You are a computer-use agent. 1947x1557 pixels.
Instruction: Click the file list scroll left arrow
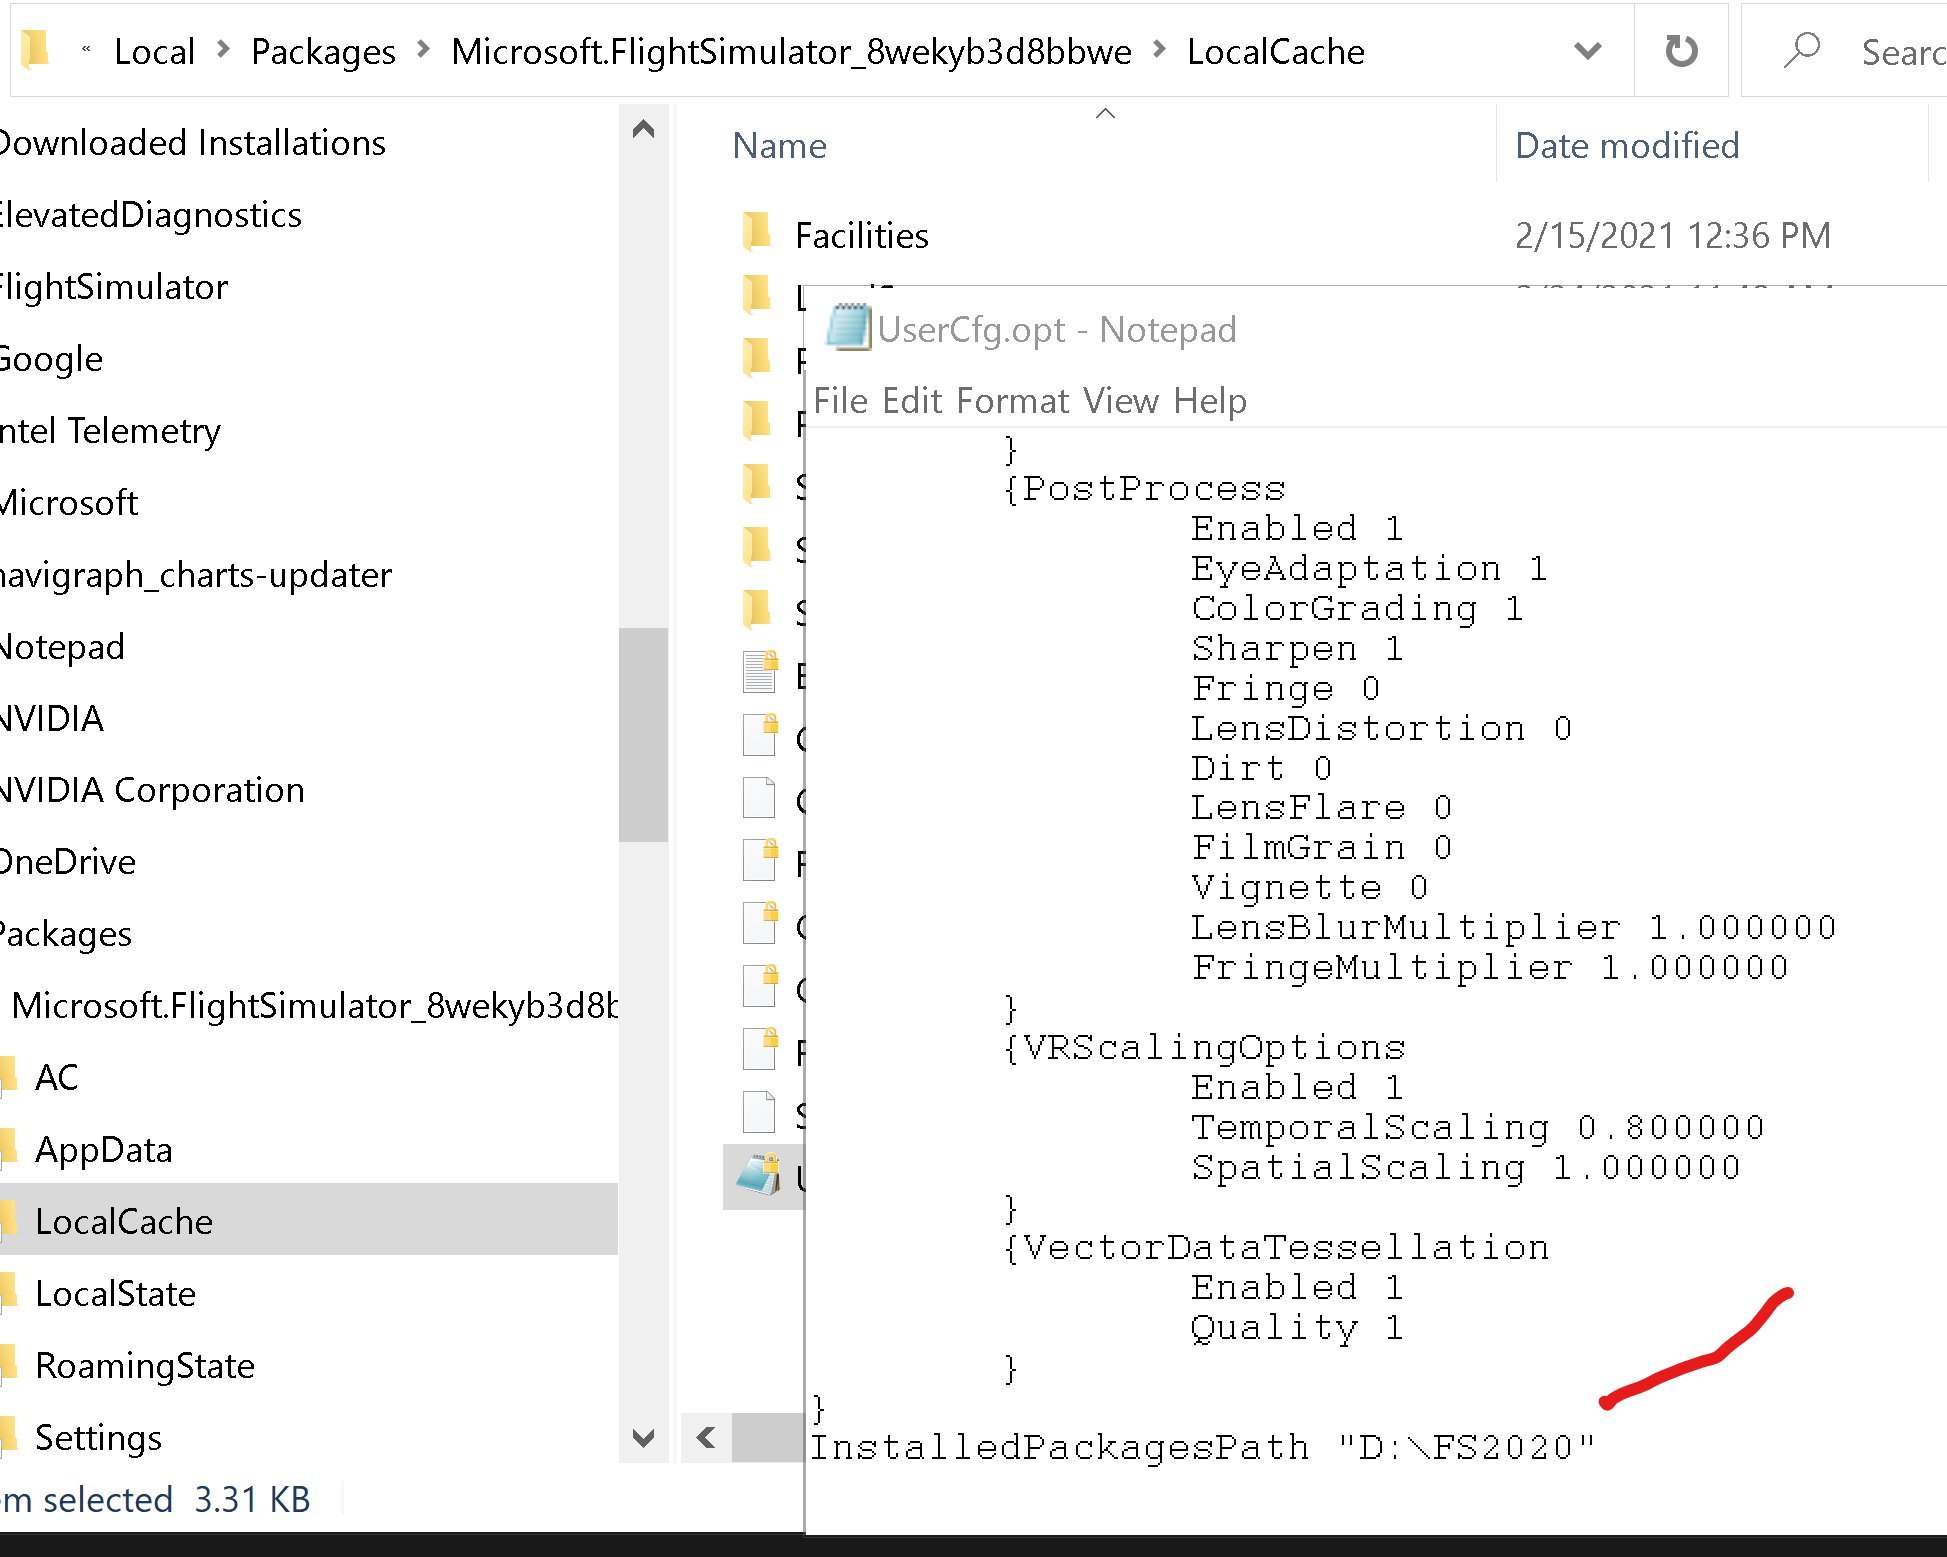tap(706, 1438)
